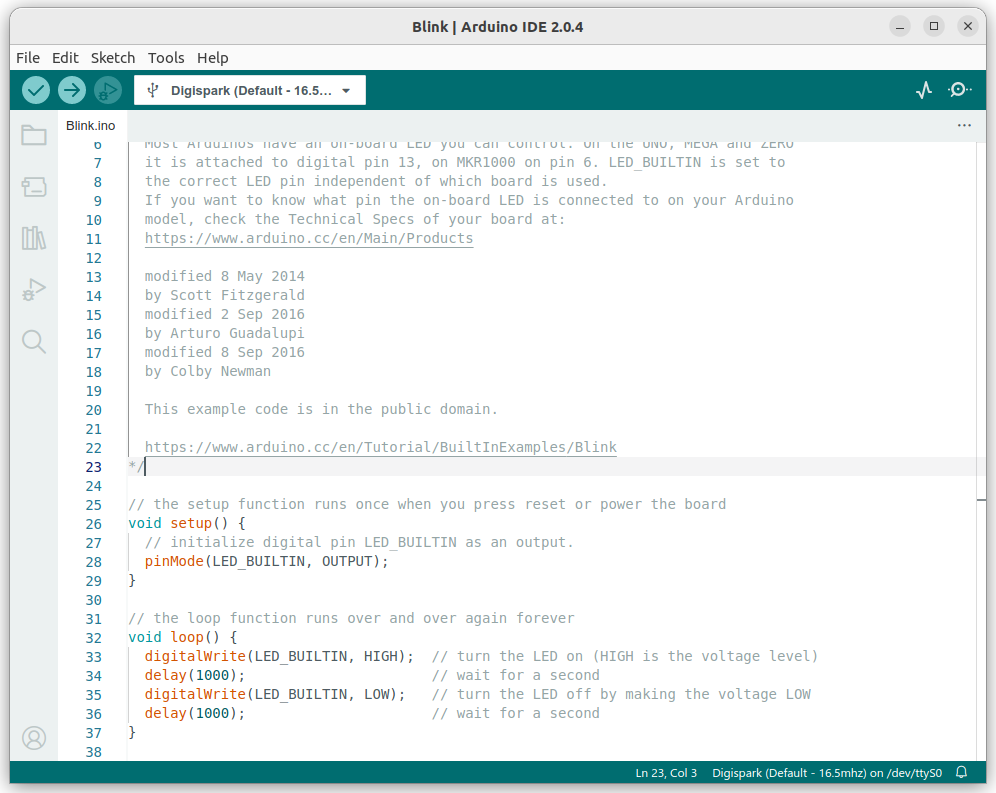
Task: Open the Serial Plotter
Action: 924,90
